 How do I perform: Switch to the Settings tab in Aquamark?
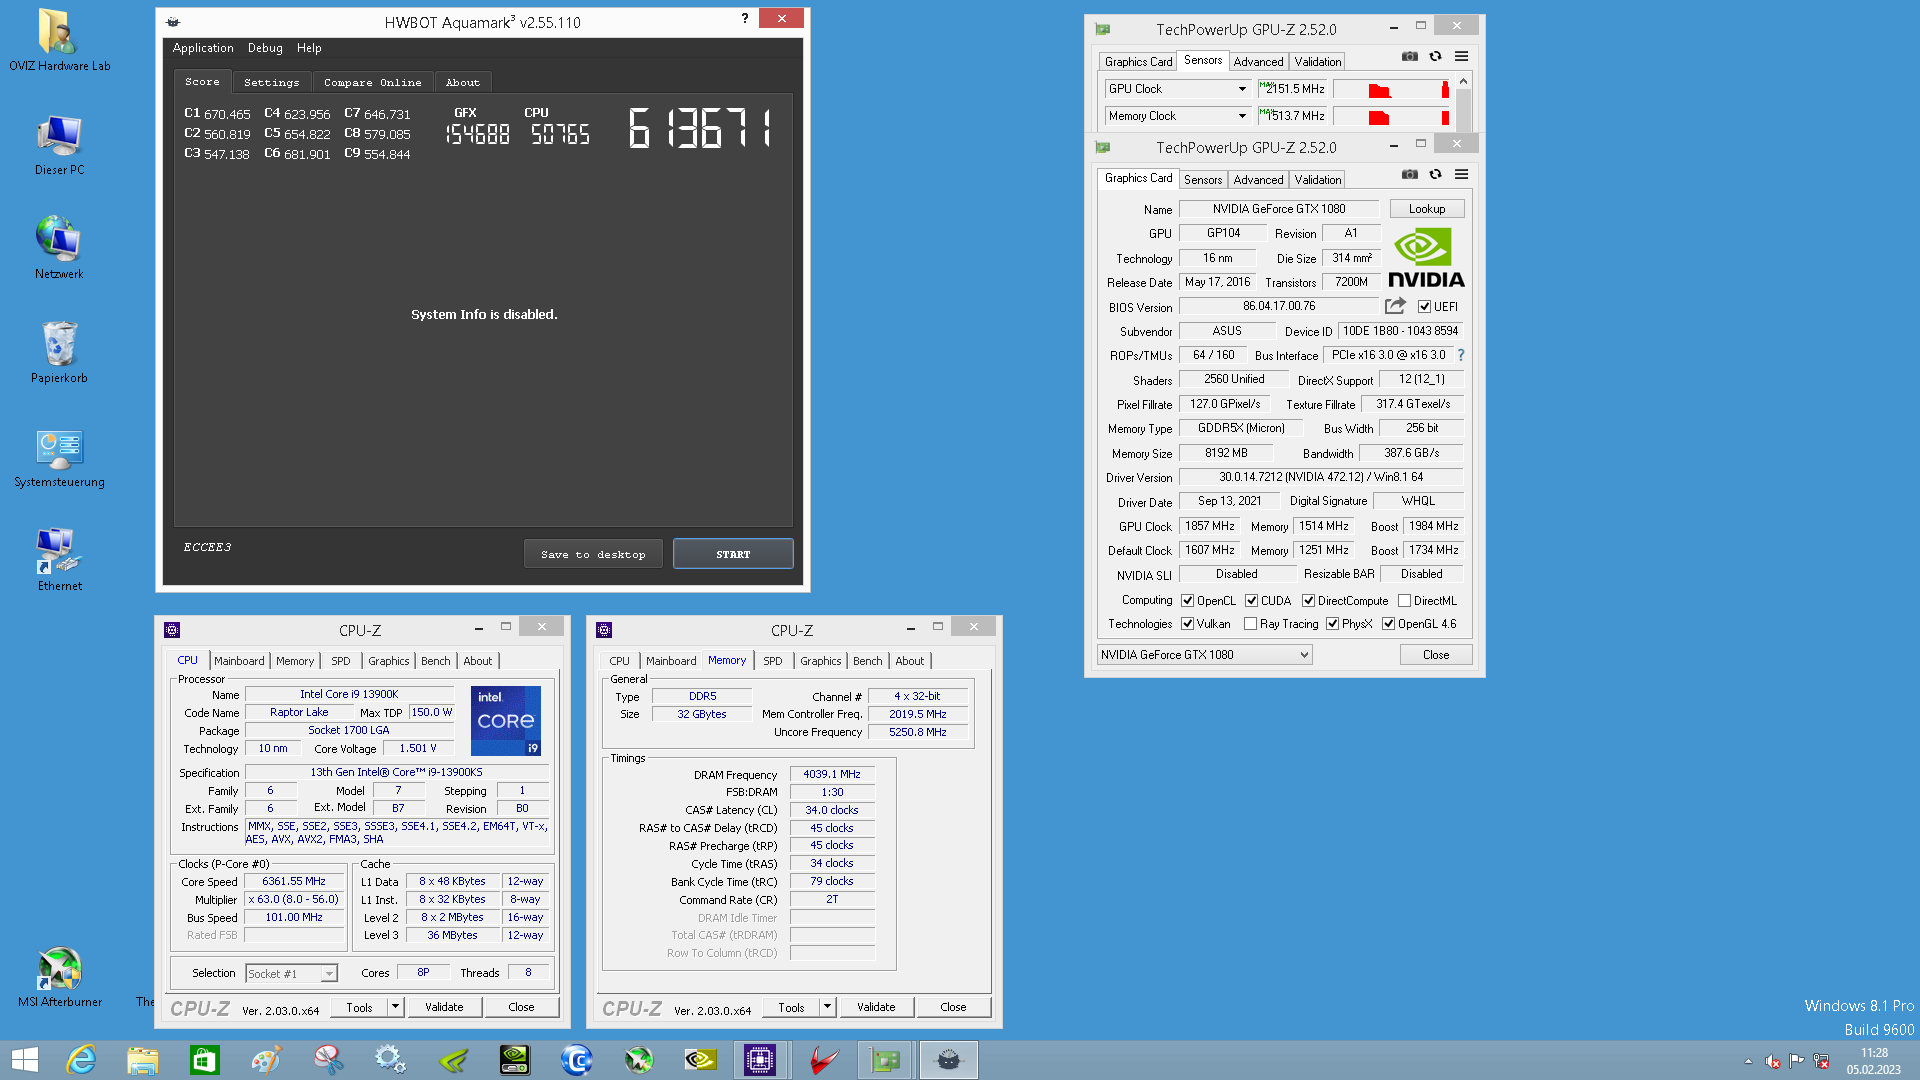[271, 82]
